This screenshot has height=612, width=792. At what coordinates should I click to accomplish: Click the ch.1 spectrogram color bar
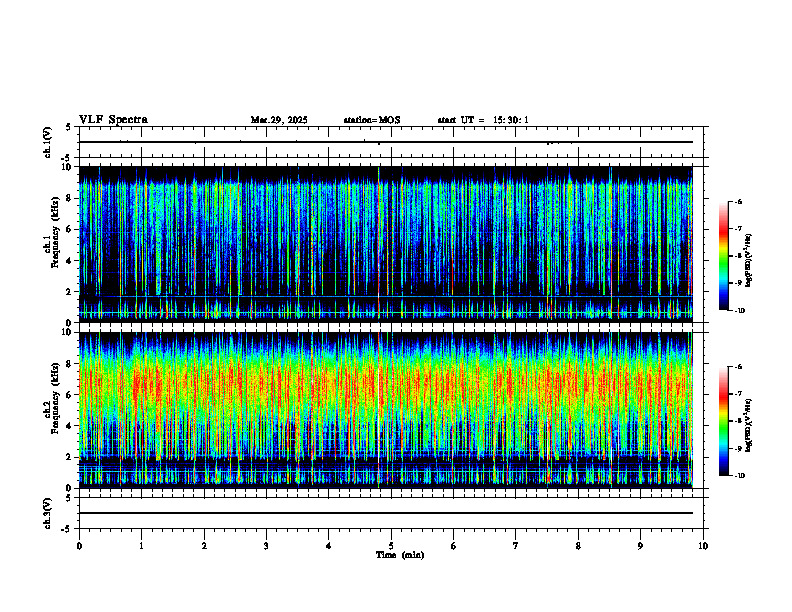[724, 256]
